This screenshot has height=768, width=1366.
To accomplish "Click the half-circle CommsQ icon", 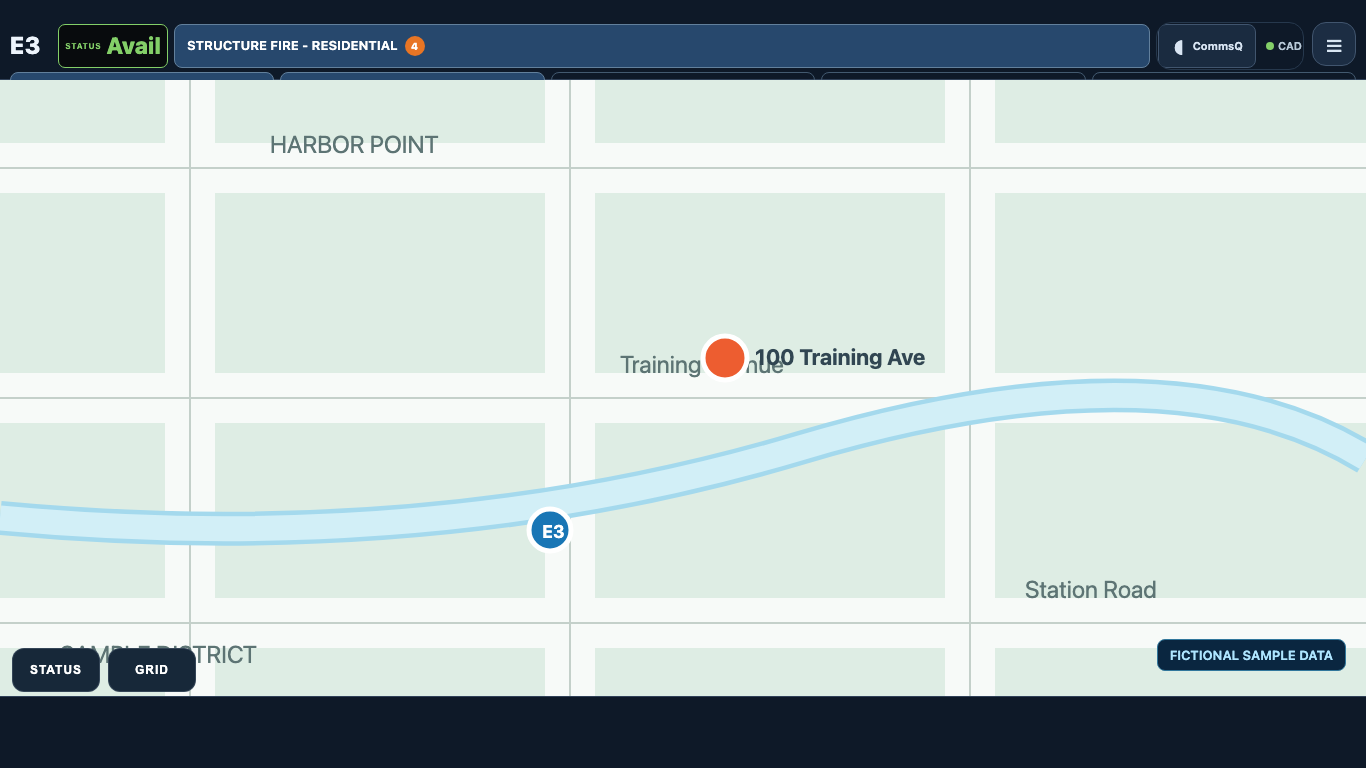I will tap(1178, 47).
